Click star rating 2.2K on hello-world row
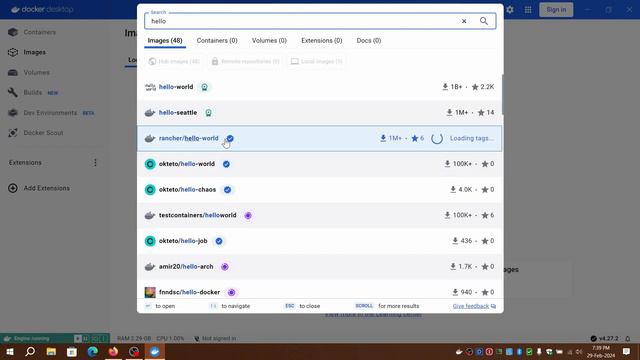The height and width of the screenshot is (360, 640). (483, 87)
